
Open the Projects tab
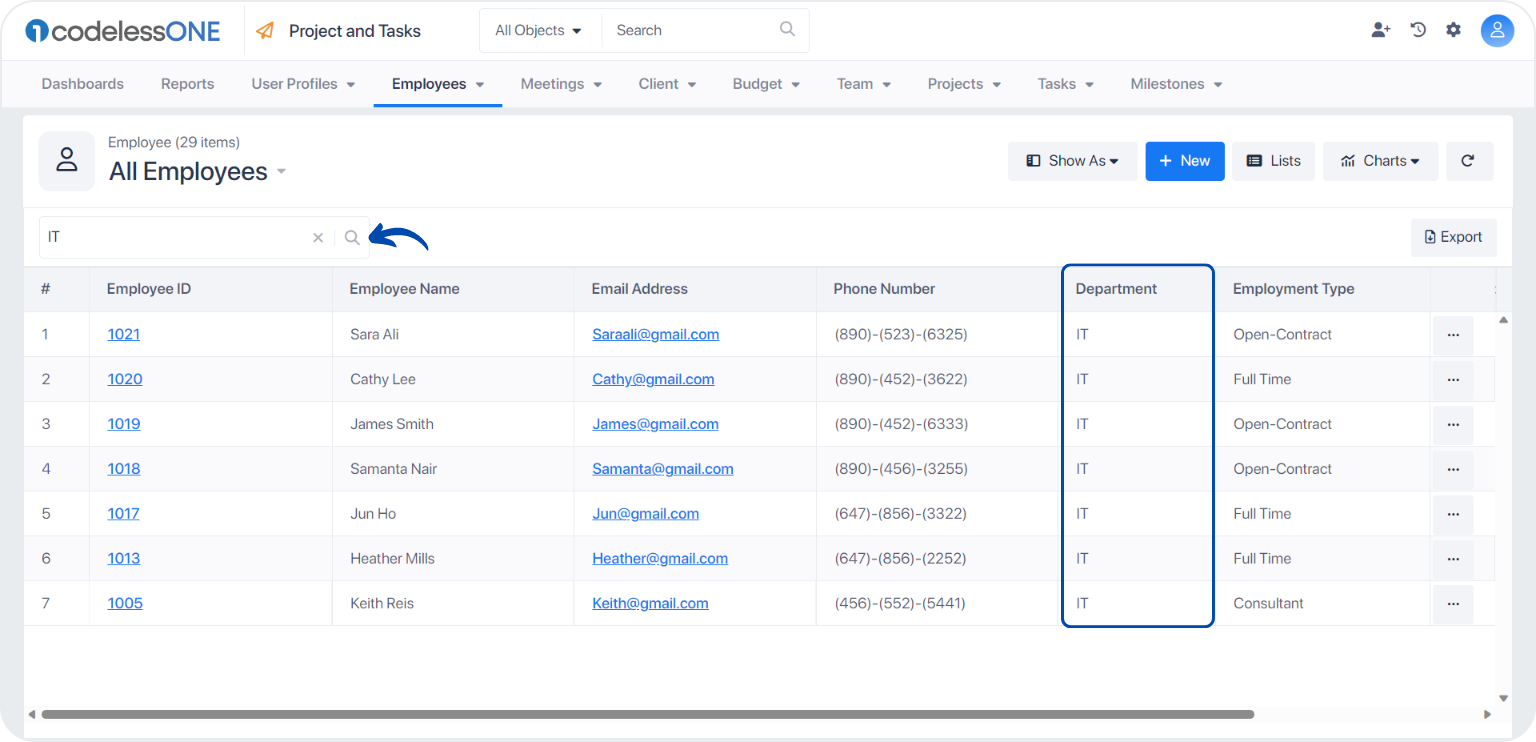pyautogui.click(x=964, y=84)
